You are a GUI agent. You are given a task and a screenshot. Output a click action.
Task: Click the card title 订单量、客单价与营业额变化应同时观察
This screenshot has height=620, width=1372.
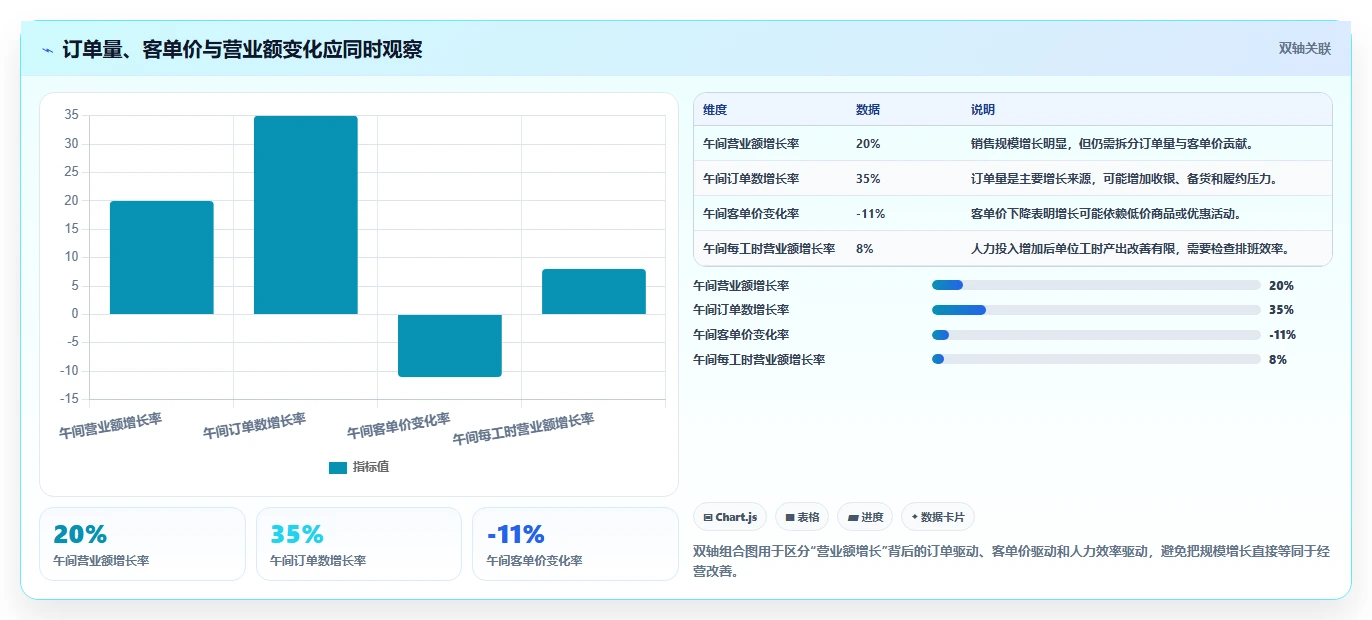pyautogui.click(x=242, y=49)
